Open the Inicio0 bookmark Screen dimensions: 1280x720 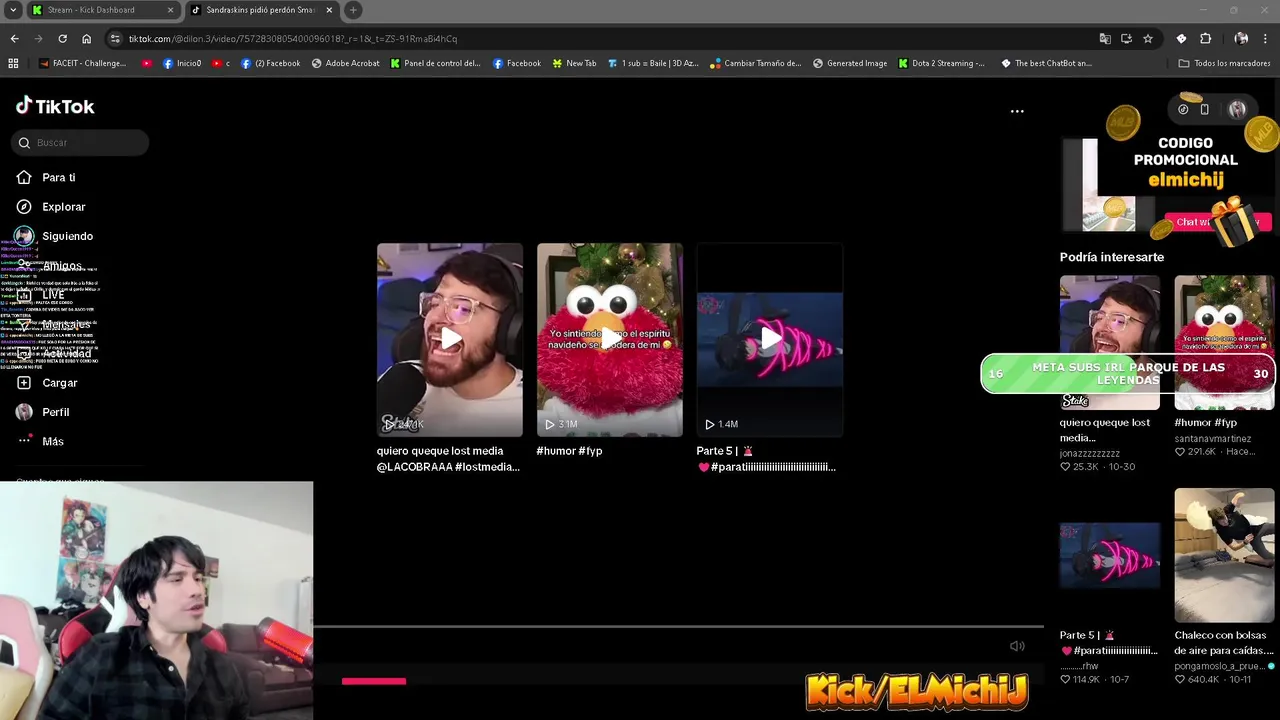pyautogui.click(x=181, y=63)
